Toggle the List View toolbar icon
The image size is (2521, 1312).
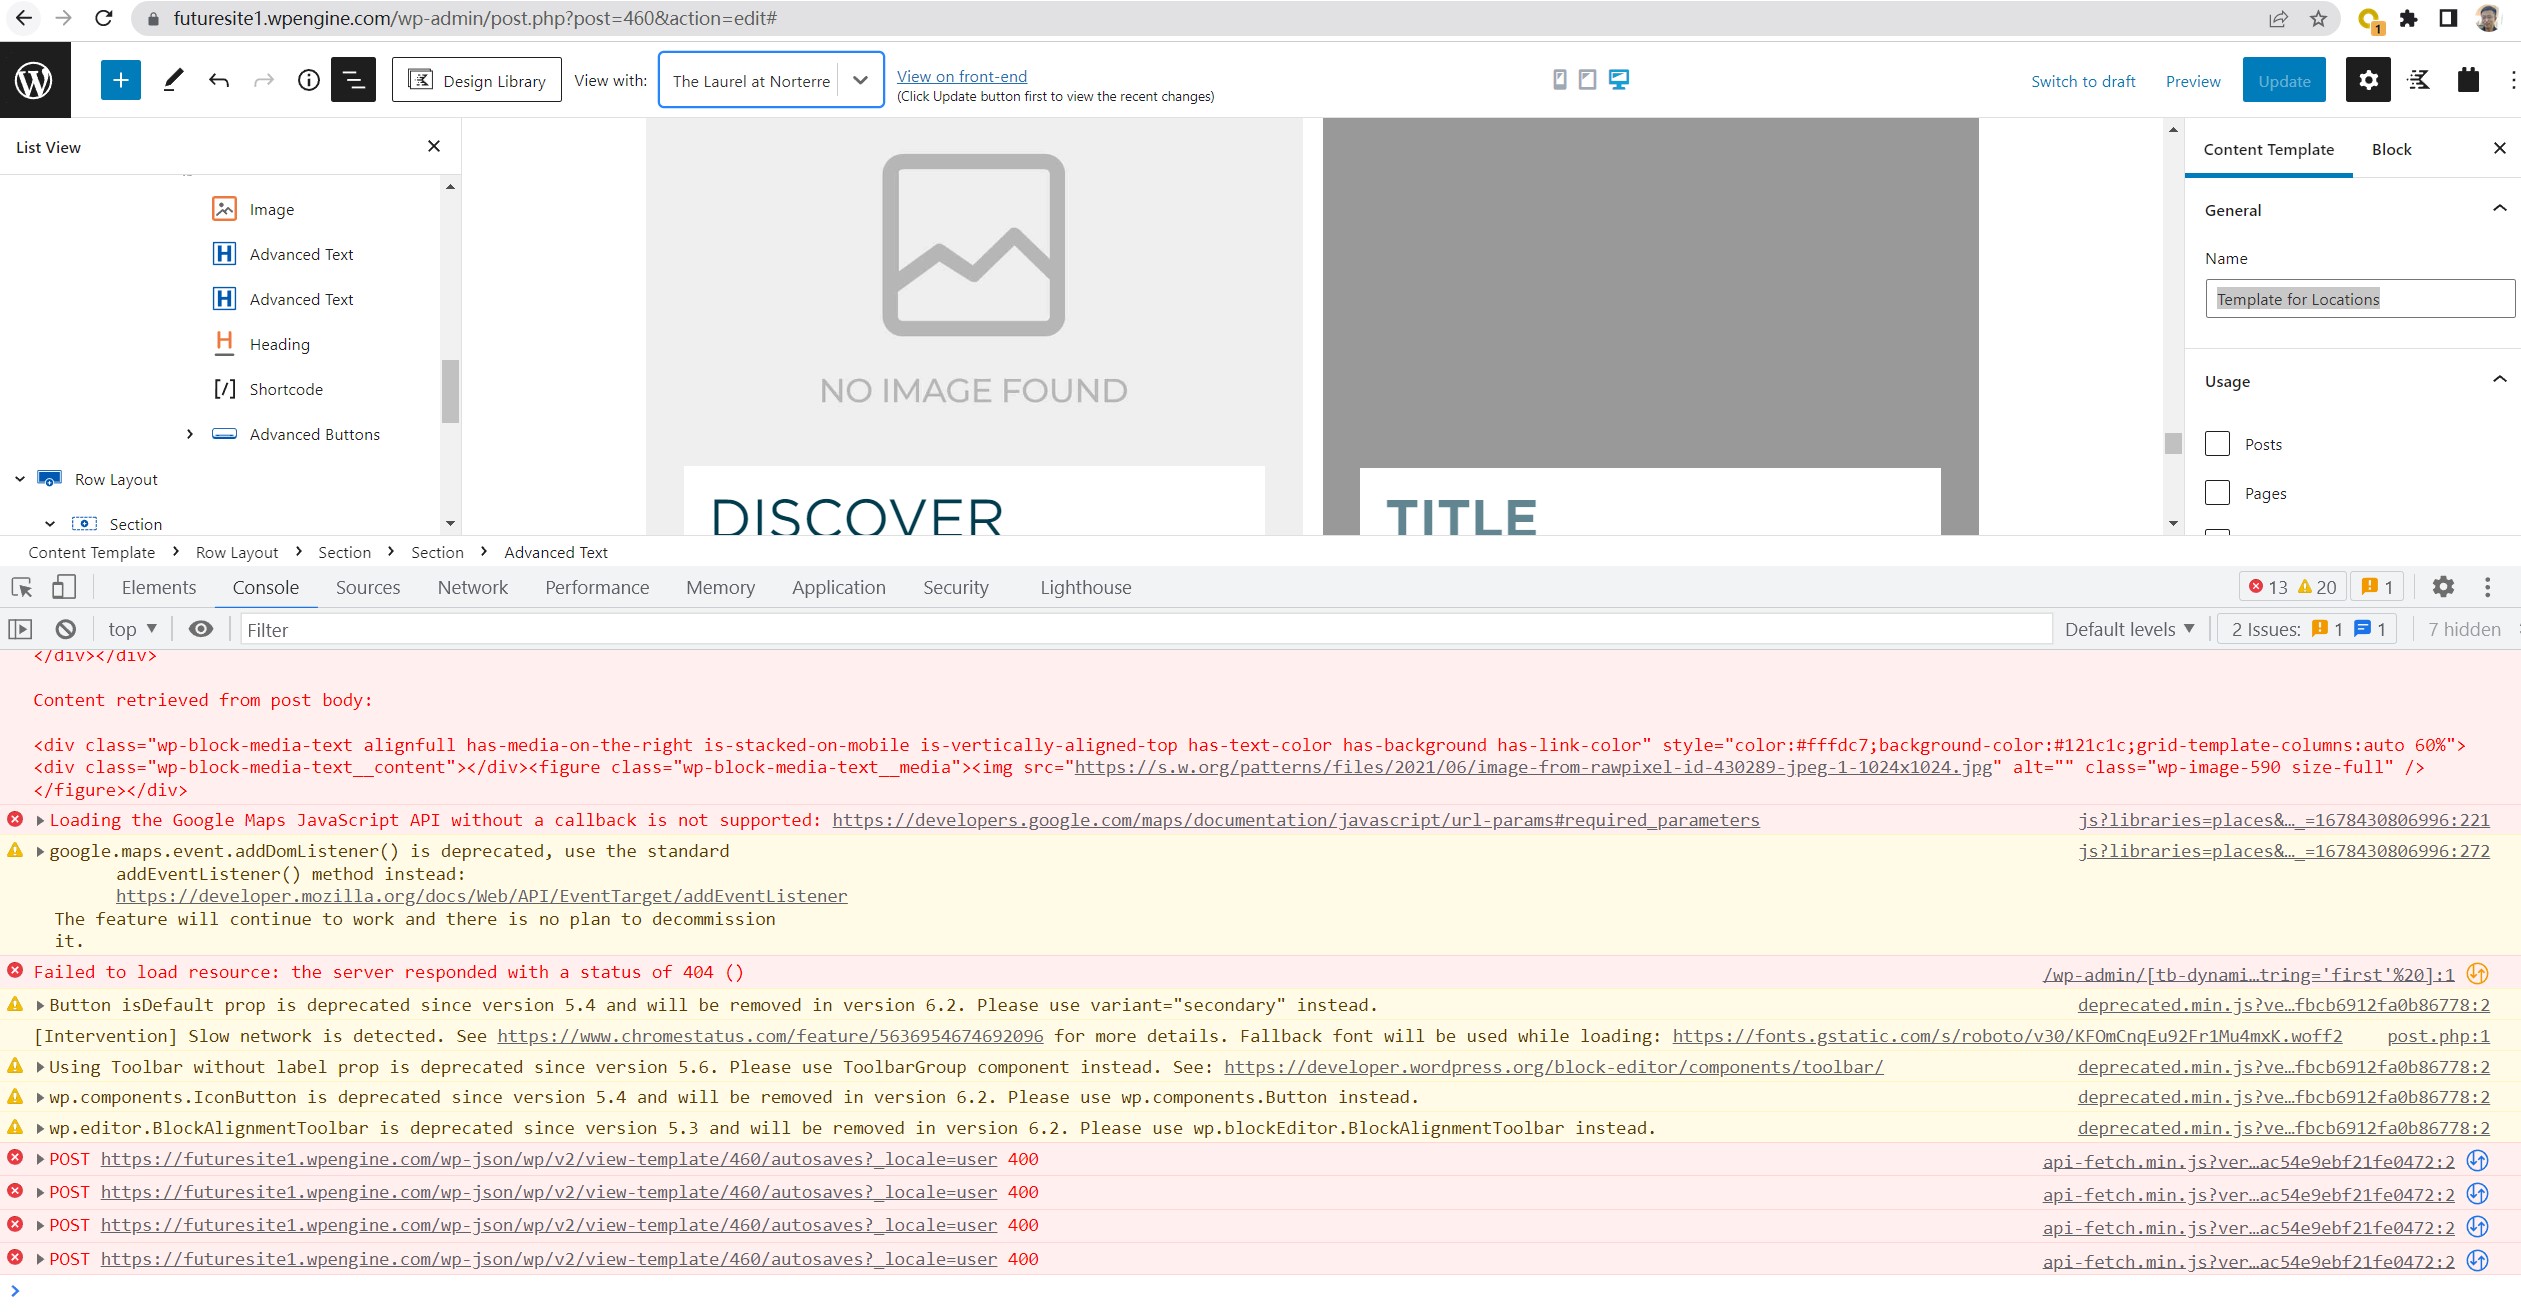(354, 80)
